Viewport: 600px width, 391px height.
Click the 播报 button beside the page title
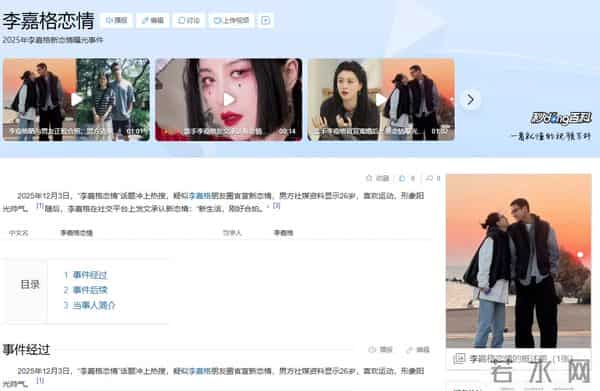116,20
